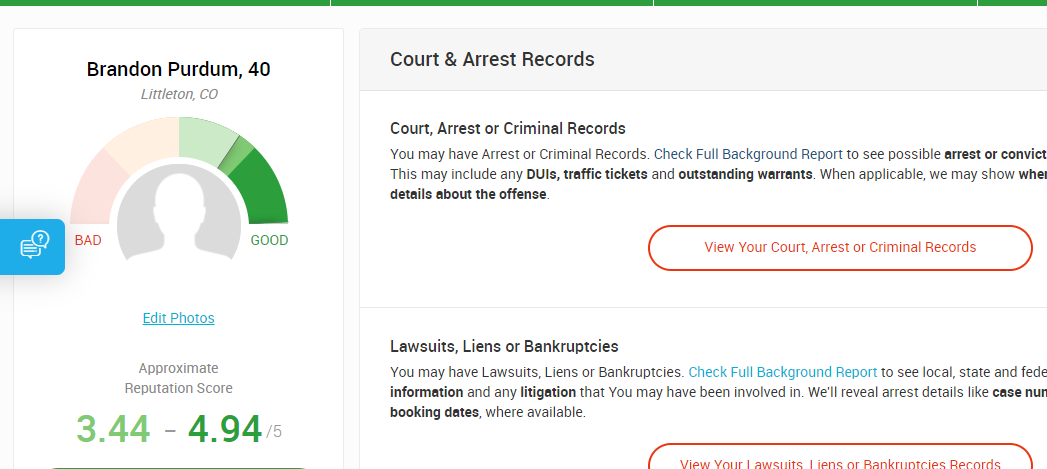Click the Lawsuits, Liens or Bankruptcies heading
1047x469 pixels.
point(504,347)
